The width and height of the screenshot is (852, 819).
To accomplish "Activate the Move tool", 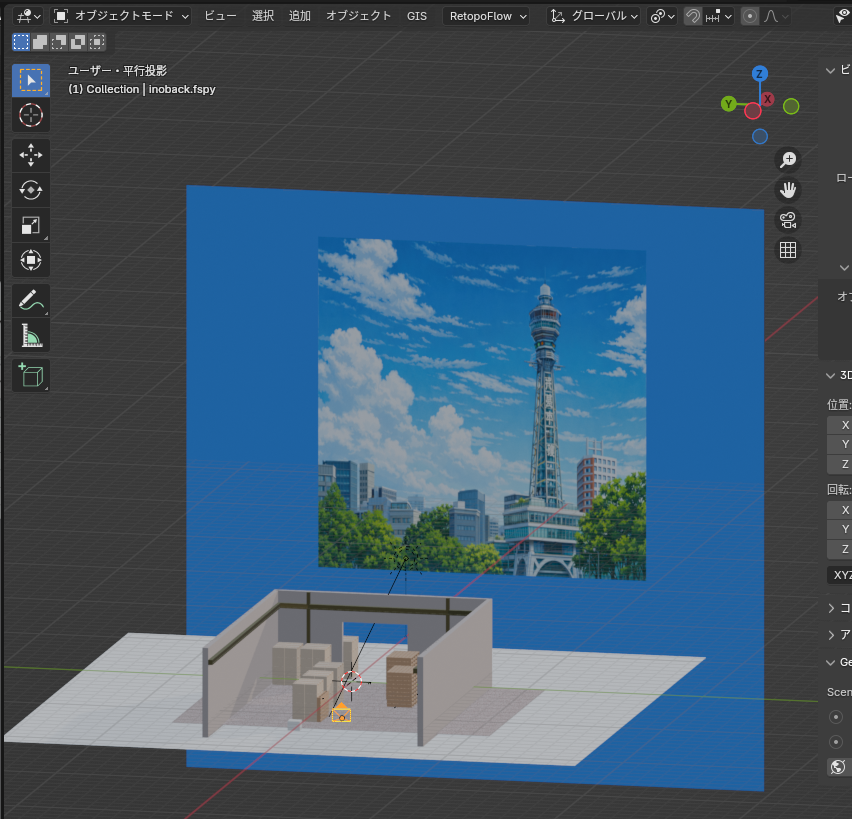I will click(x=31, y=155).
